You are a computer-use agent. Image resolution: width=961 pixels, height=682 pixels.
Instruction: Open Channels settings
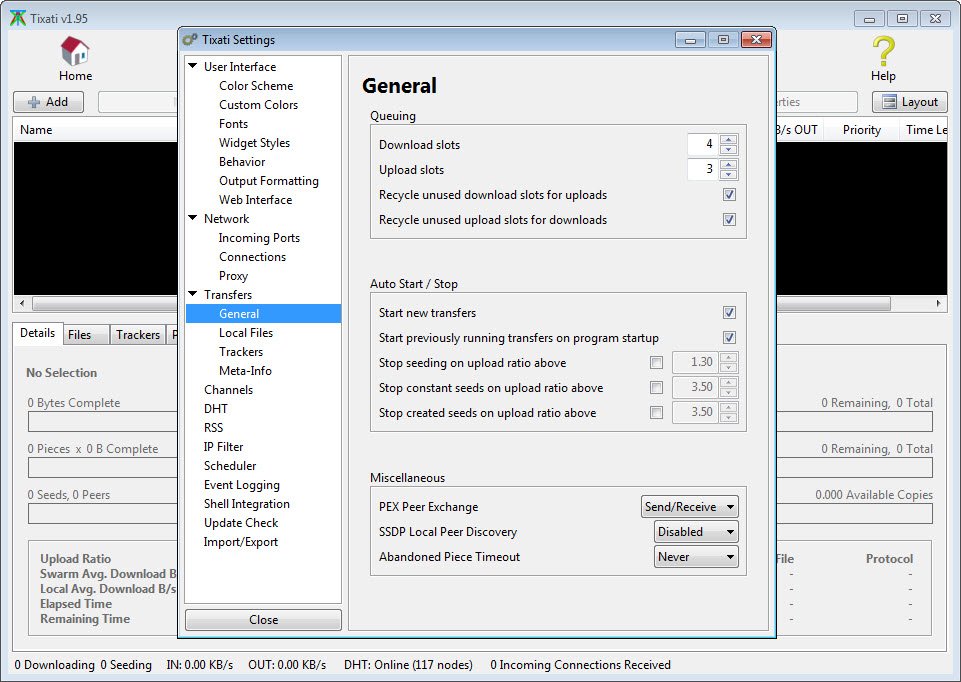(x=228, y=390)
